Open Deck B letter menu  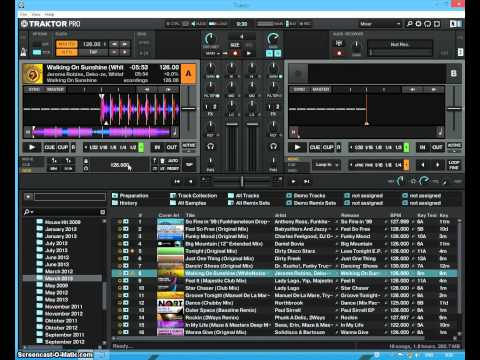[454, 73]
